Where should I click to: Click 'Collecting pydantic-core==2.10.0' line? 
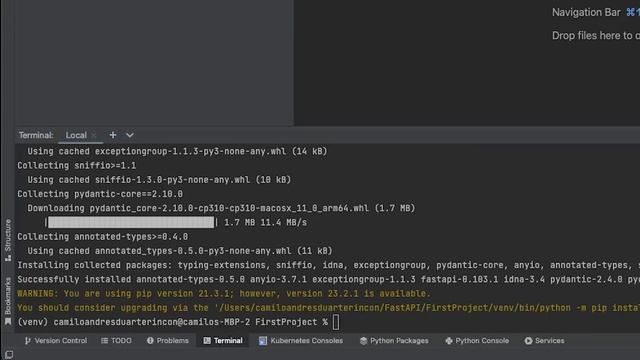click(100, 194)
